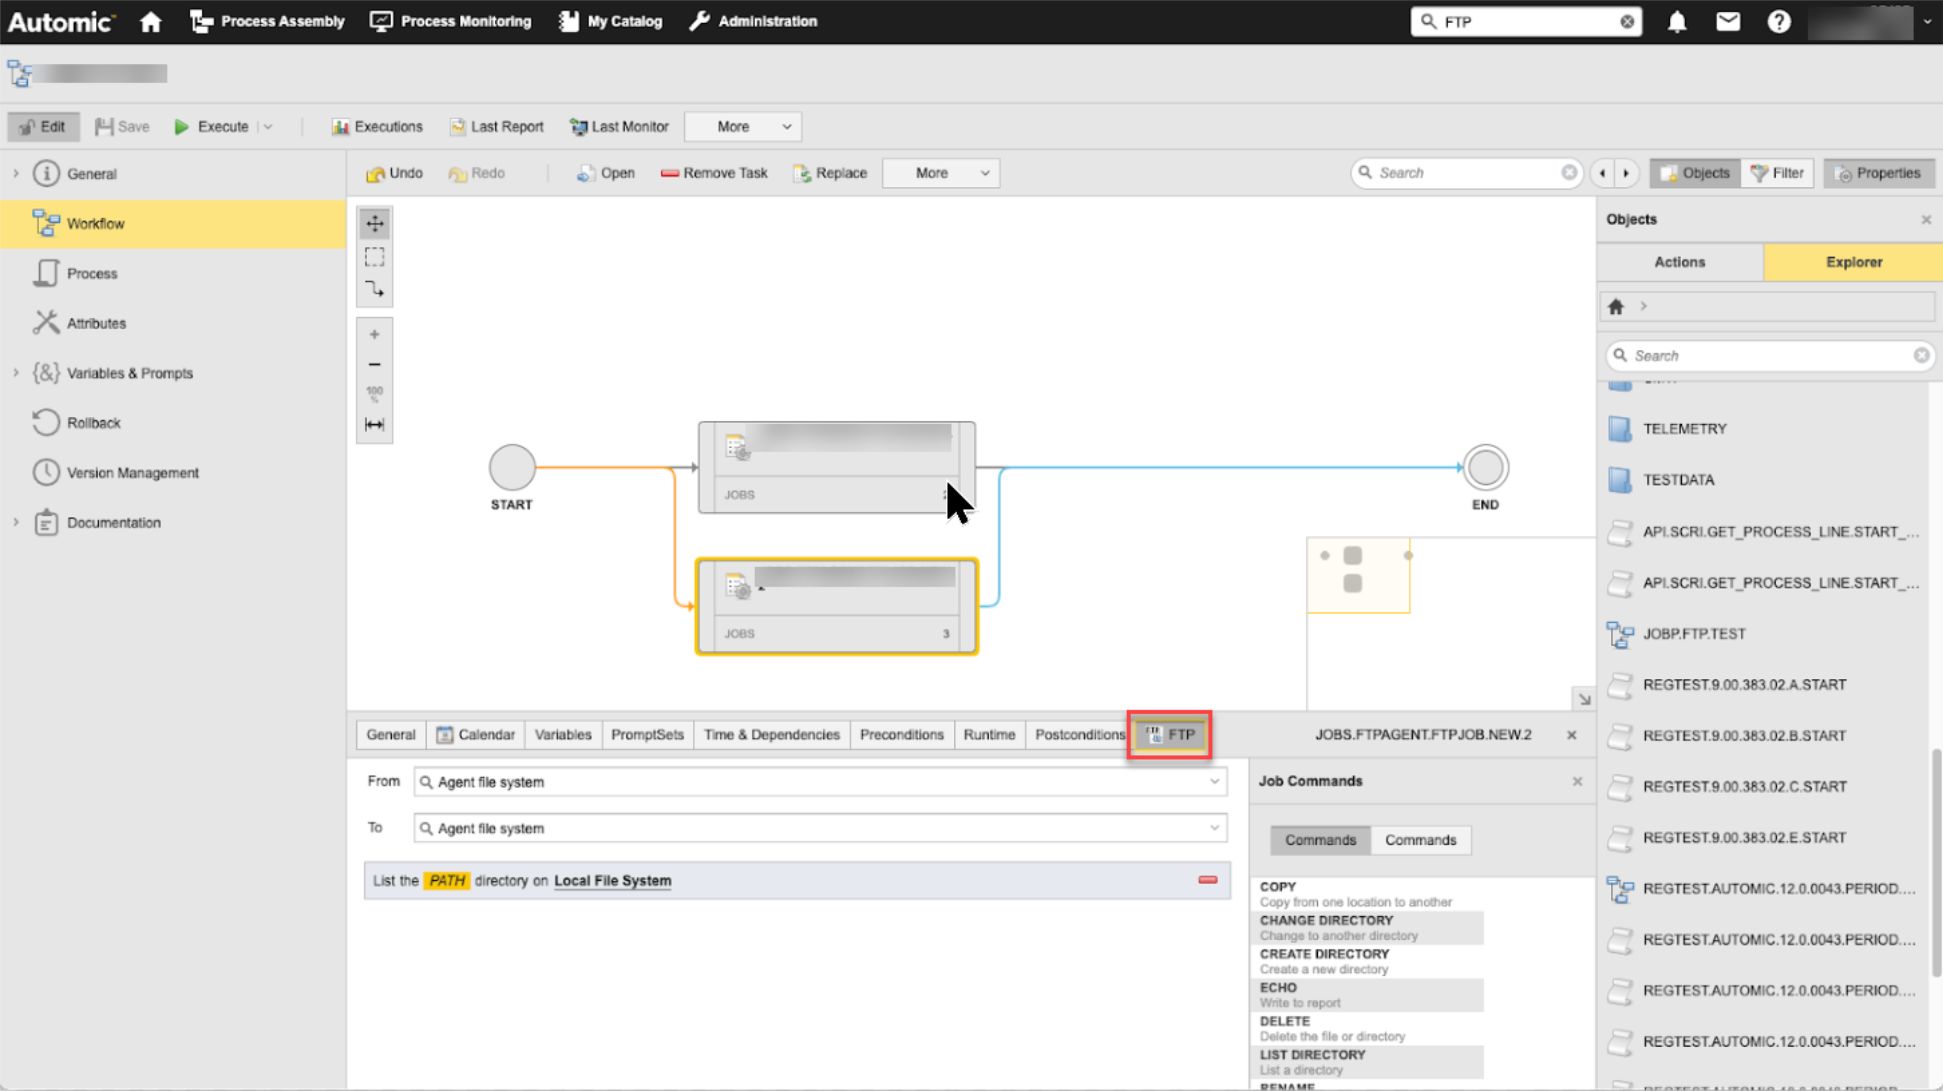Image resolution: width=1943 pixels, height=1091 pixels.
Task: Click the Explorer search input
Action: pyautogui.click(x=1768, y=356)
